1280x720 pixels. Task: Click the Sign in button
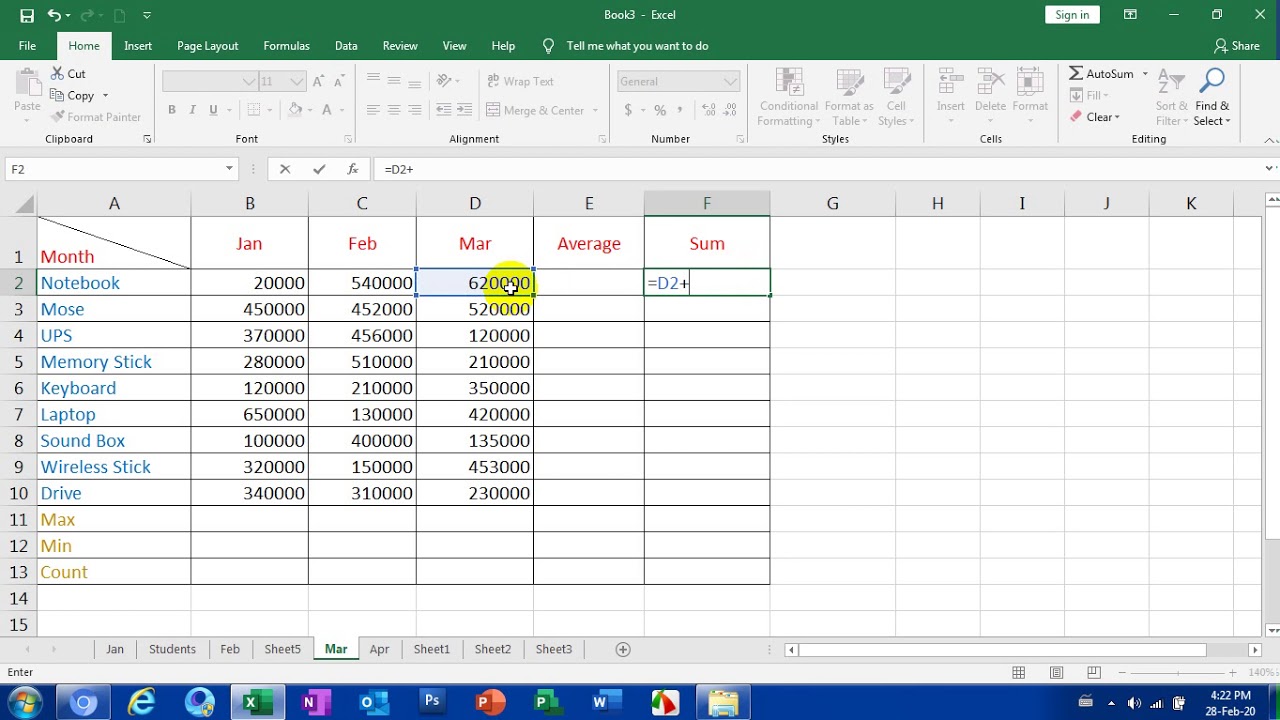click(1072, 15)
